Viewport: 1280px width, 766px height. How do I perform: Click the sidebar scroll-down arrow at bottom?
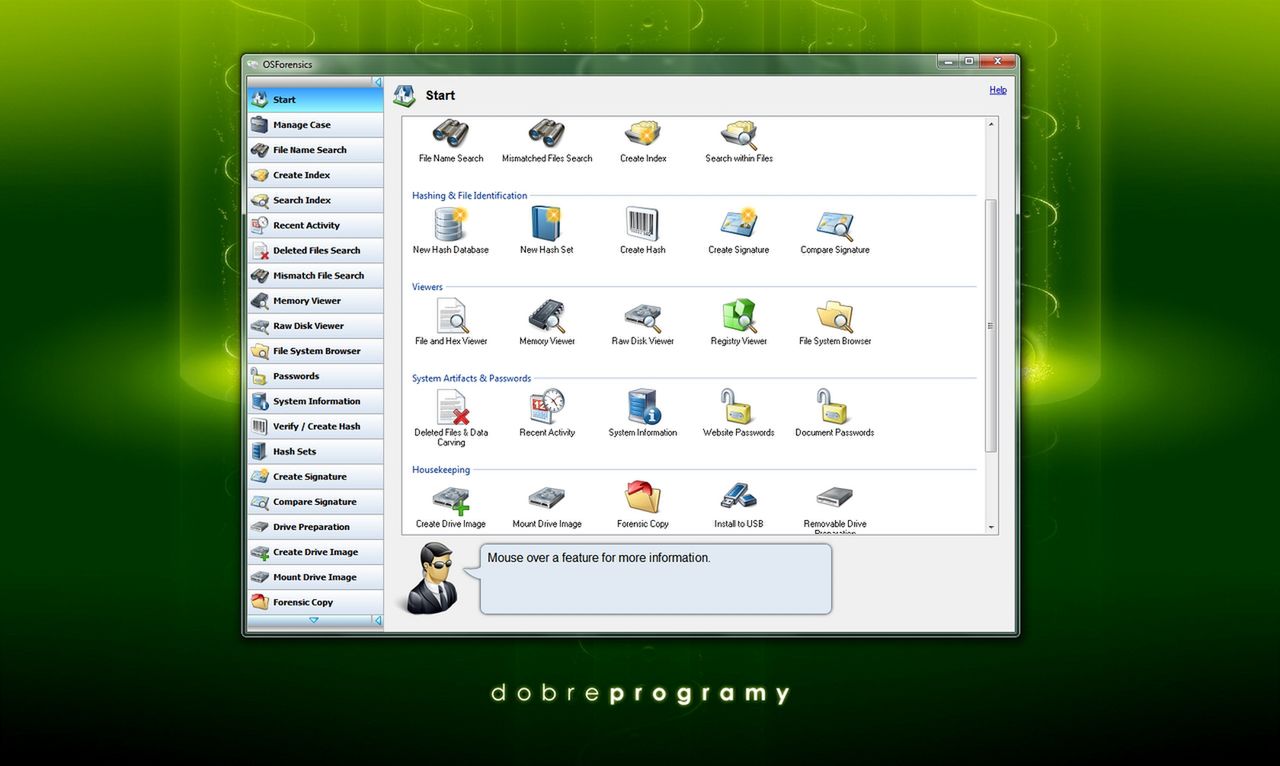coord(314,621)
